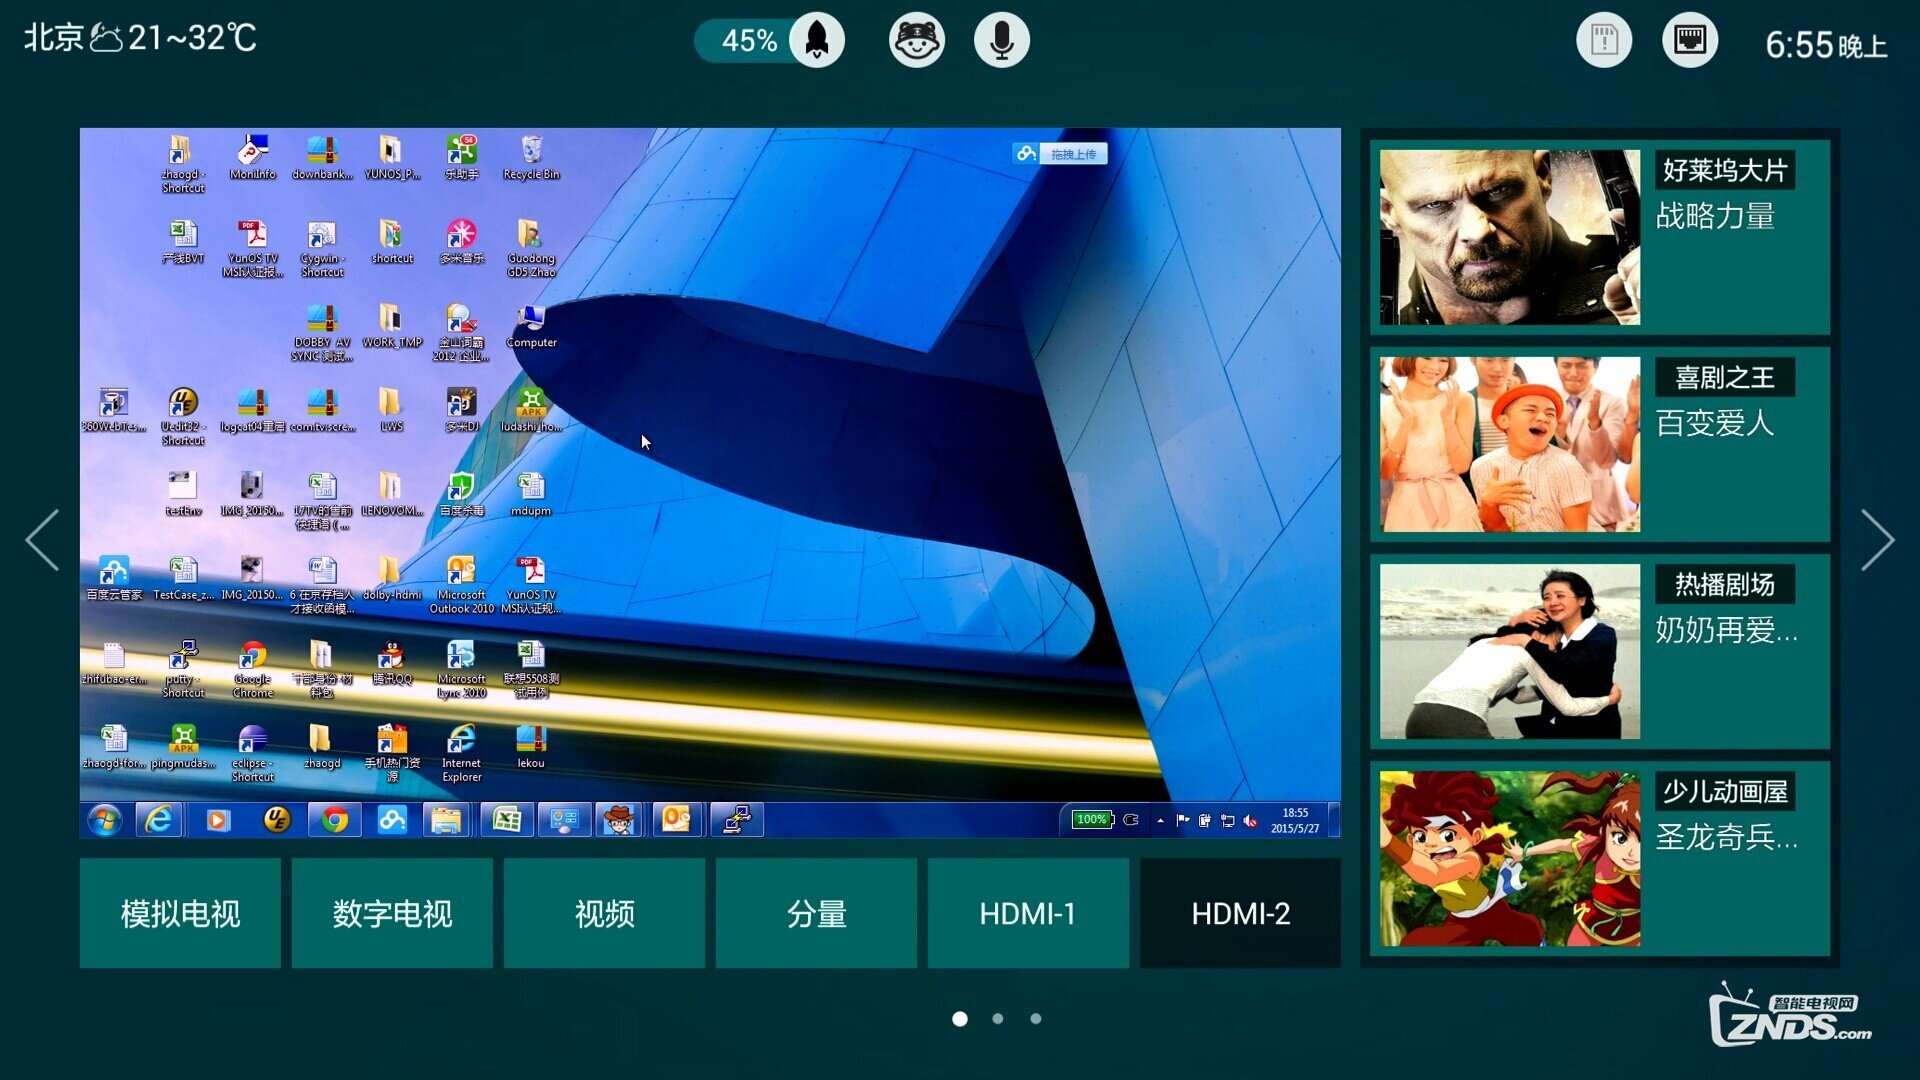Open Outlook from the taskbar
Screen dimensions: 1920x1080
pos(677,821)
